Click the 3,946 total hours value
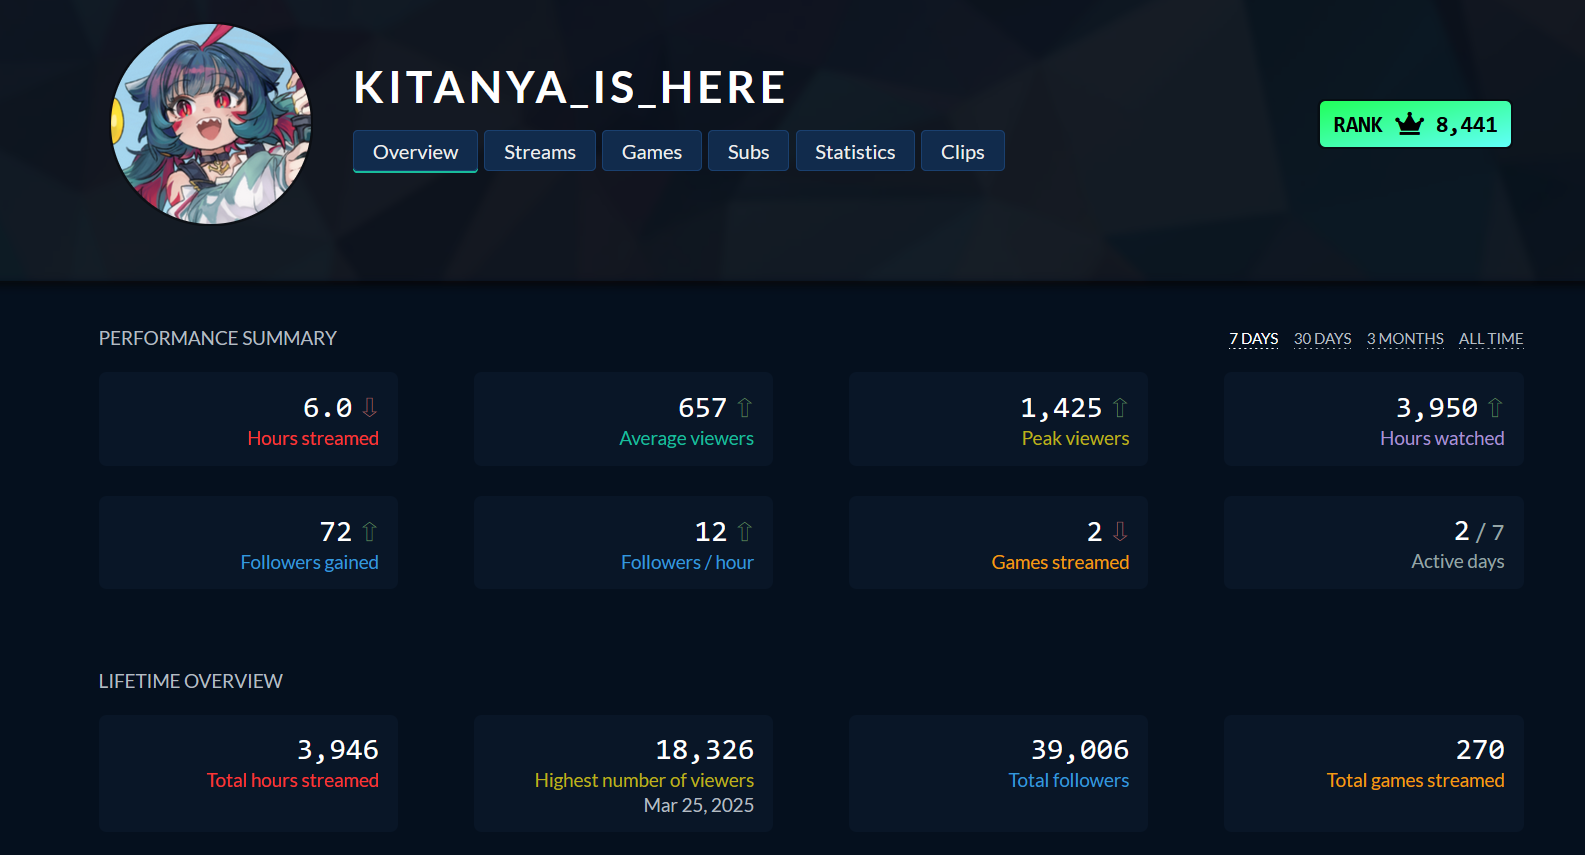The width and height of the screenshot is (1585, 855). [338, 749]
